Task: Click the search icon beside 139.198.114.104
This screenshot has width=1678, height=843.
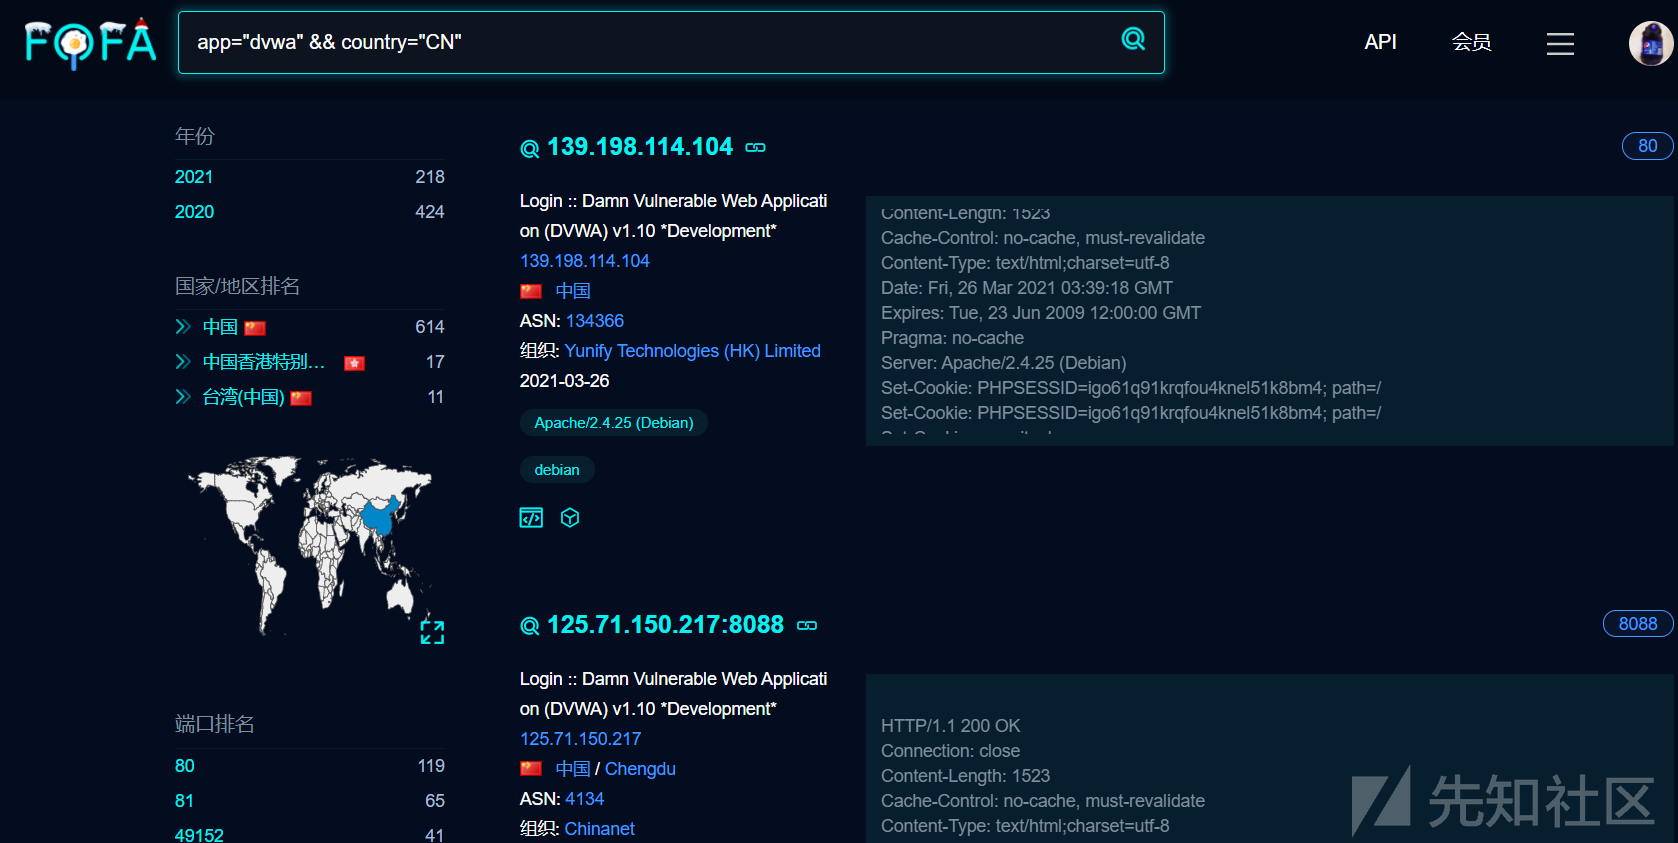Action: tap(530, 149)
